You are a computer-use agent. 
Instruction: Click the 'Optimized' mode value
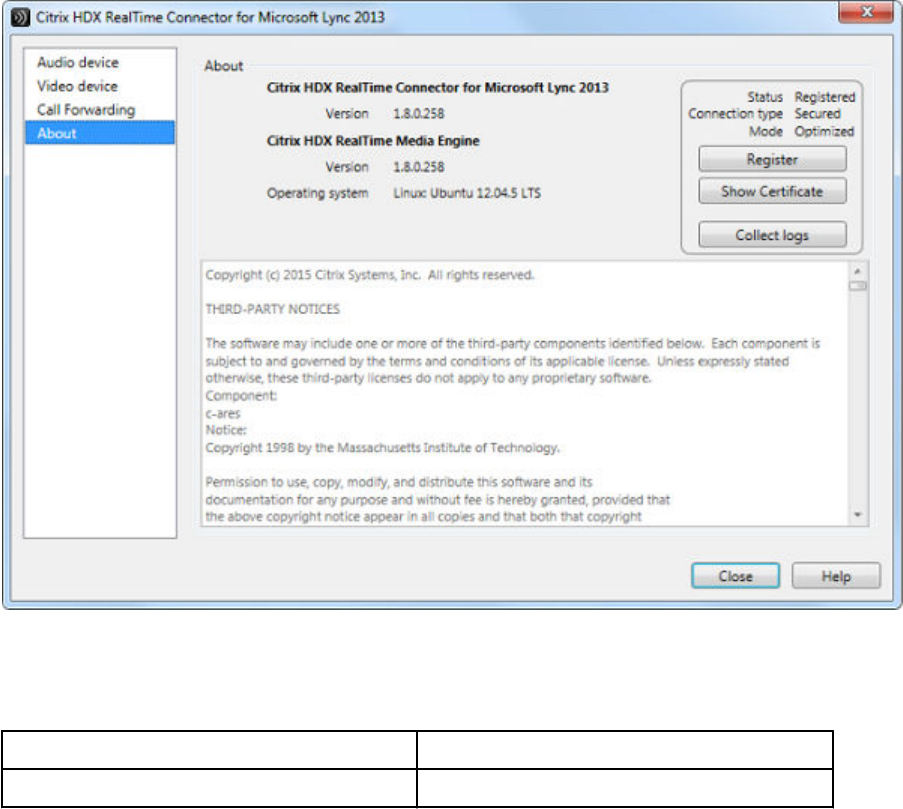(824, 131)
